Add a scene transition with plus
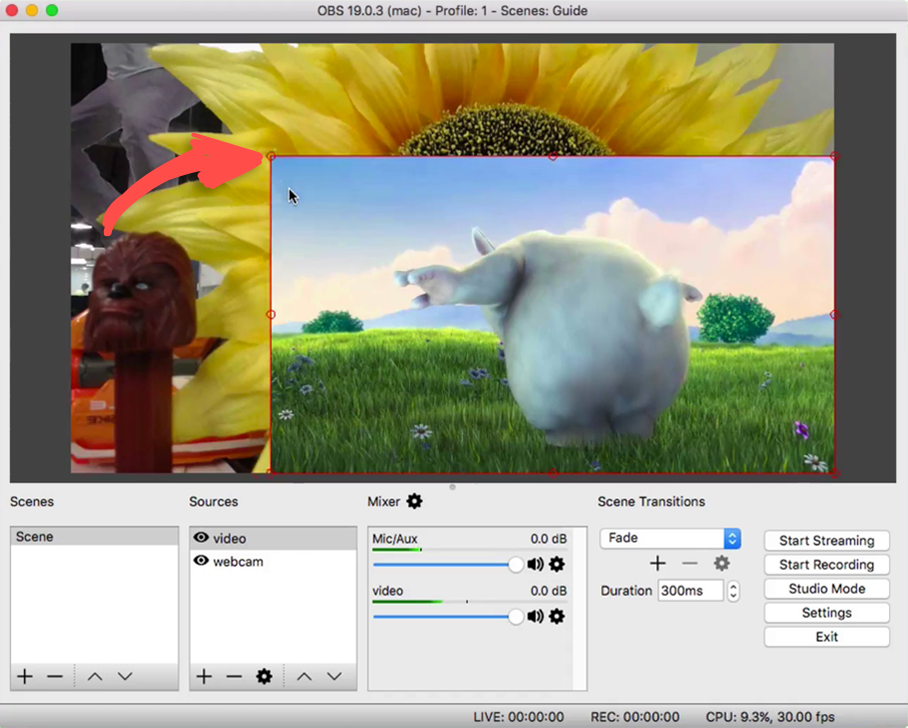 click(657, 564)
